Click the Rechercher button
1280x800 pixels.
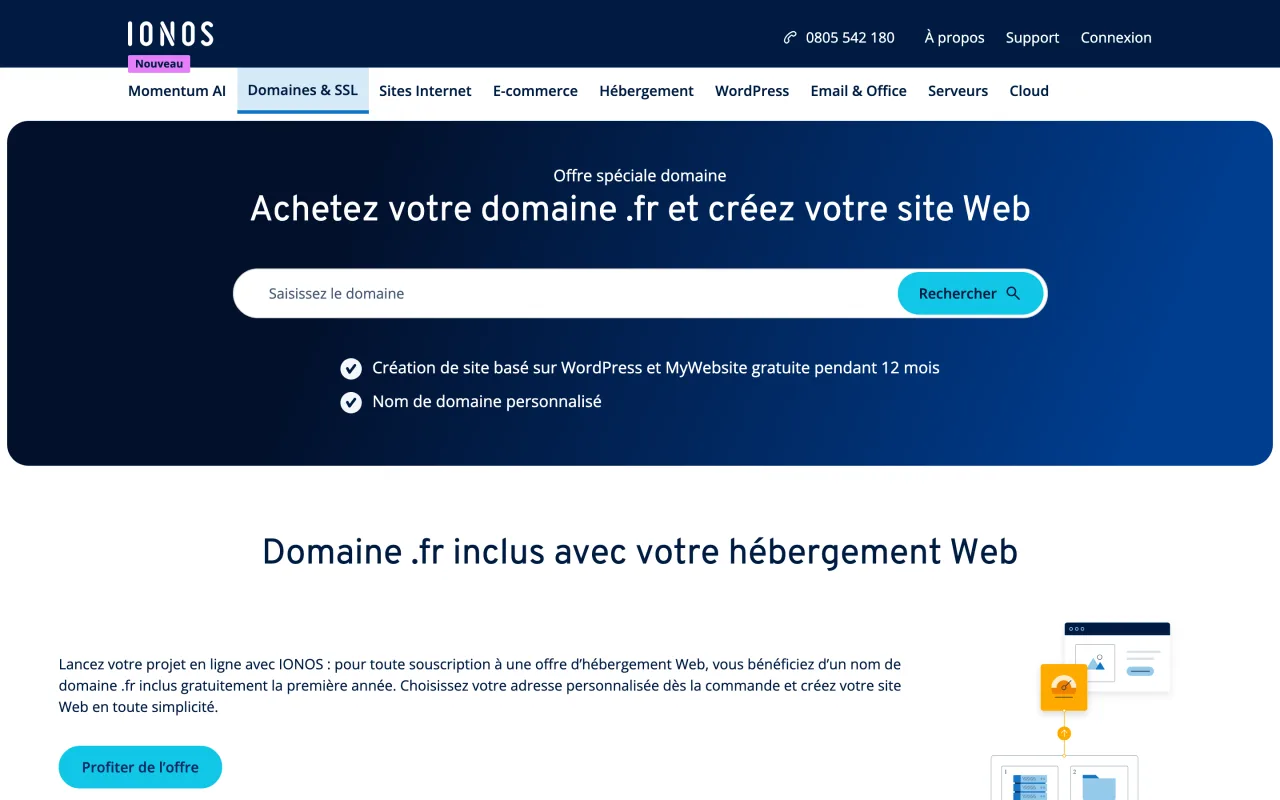coord(970,293)
